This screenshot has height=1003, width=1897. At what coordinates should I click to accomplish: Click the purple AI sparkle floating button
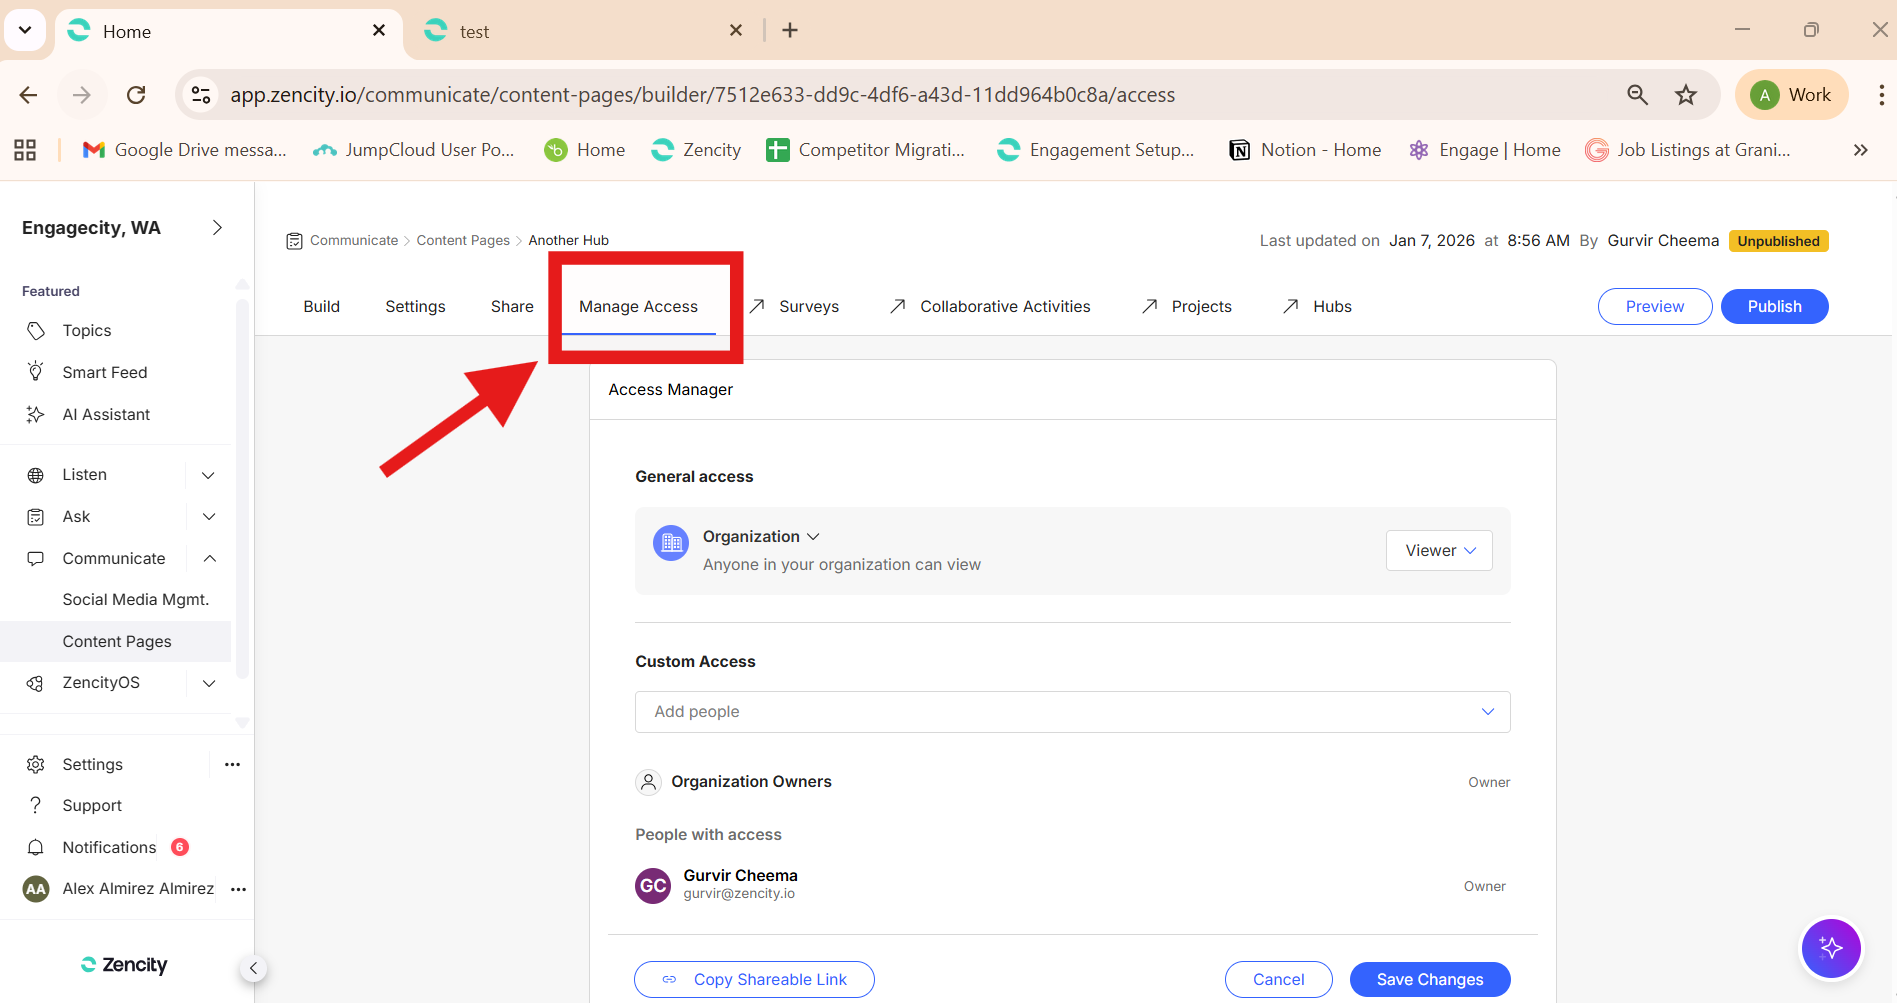pyautogui.click(x=1830, y=948)
